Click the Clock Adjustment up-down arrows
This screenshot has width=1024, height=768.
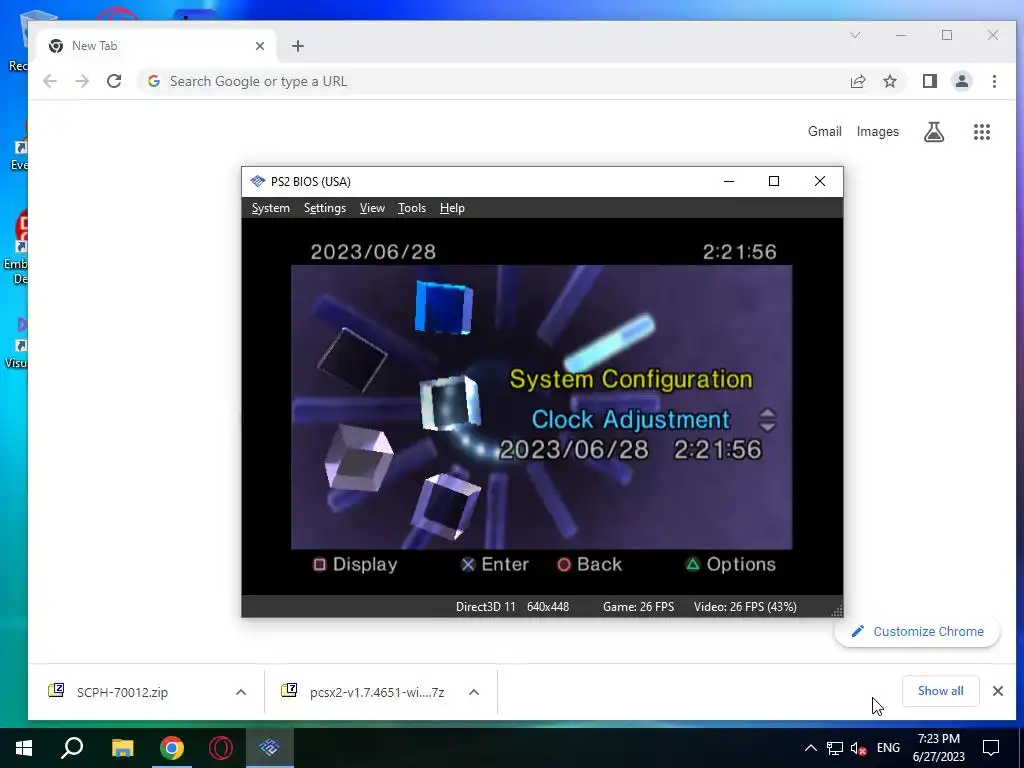point(768,420)
